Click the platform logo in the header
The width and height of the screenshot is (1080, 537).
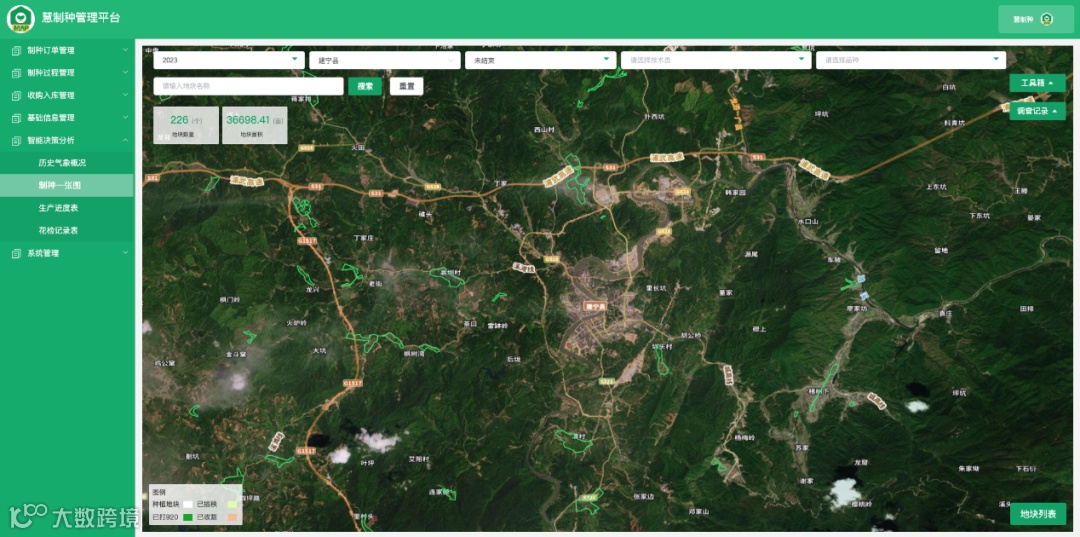pyautogui.click(x=21, y=19)
